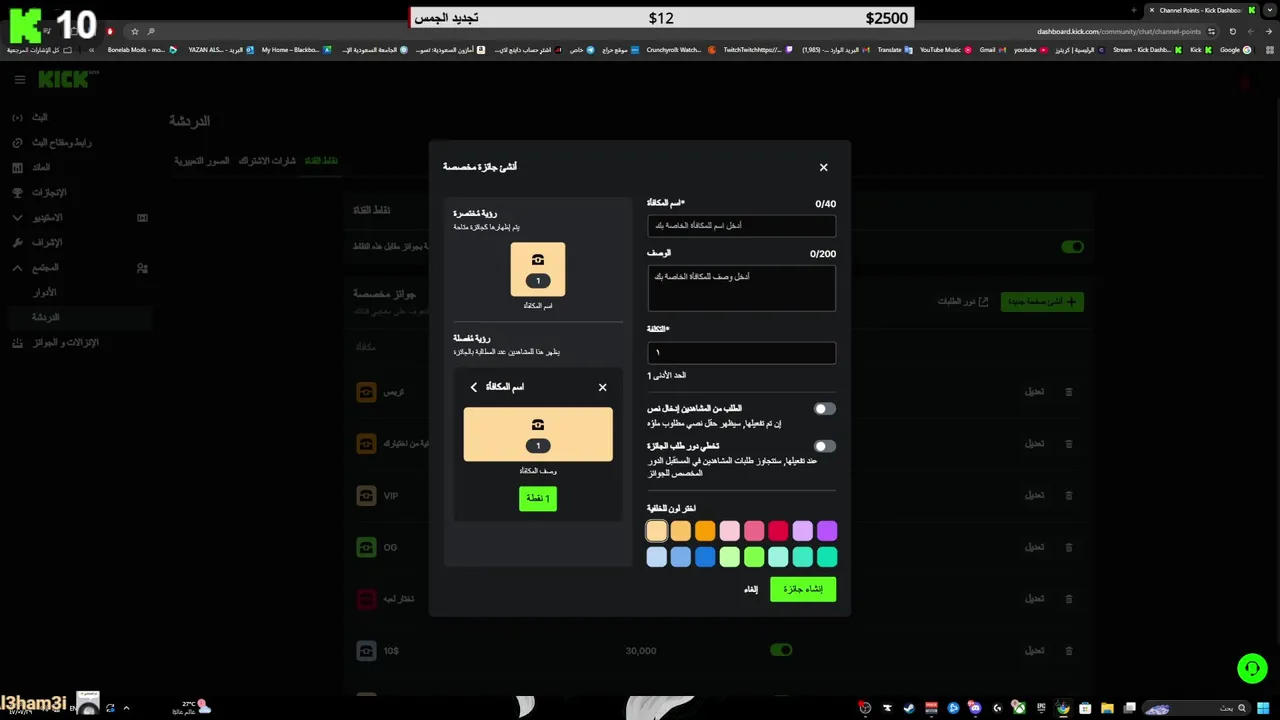This screenshot has width=1280, height=720.
Task: Click the green 1 point redeem button
Action: 538,498
